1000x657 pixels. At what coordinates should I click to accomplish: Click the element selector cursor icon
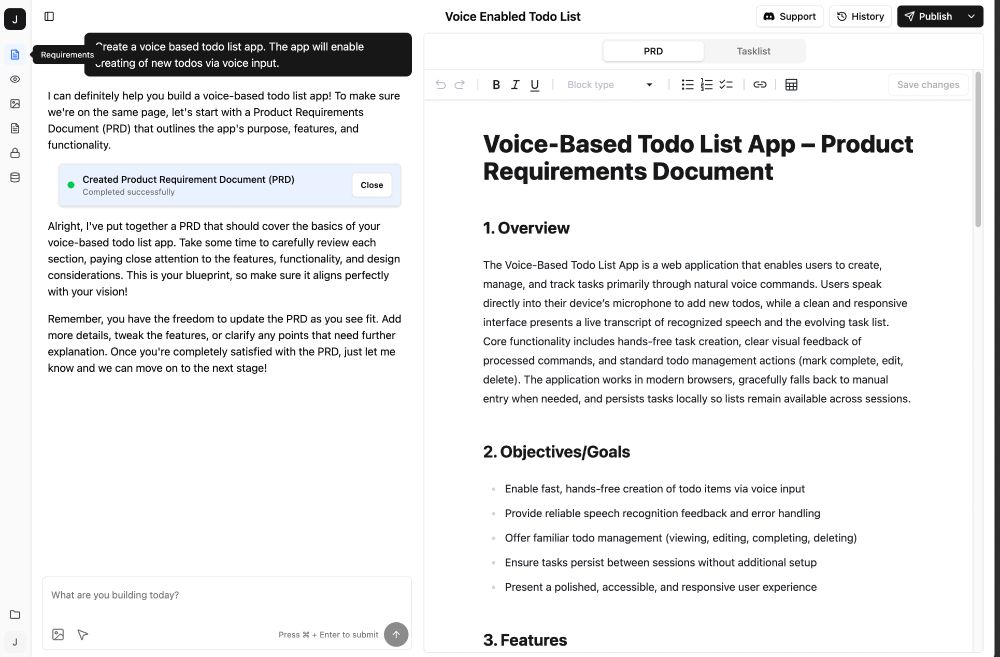click(83, 634)
